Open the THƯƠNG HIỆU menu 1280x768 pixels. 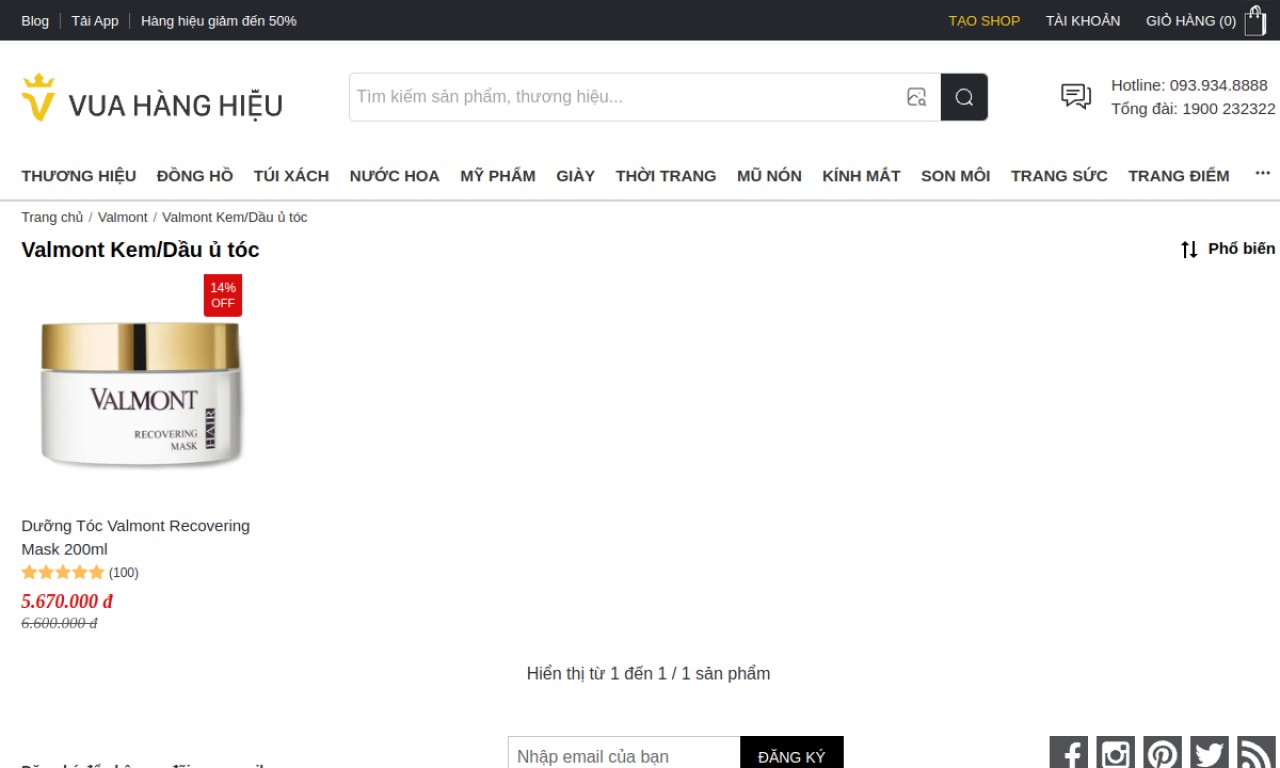pos(79,176)
